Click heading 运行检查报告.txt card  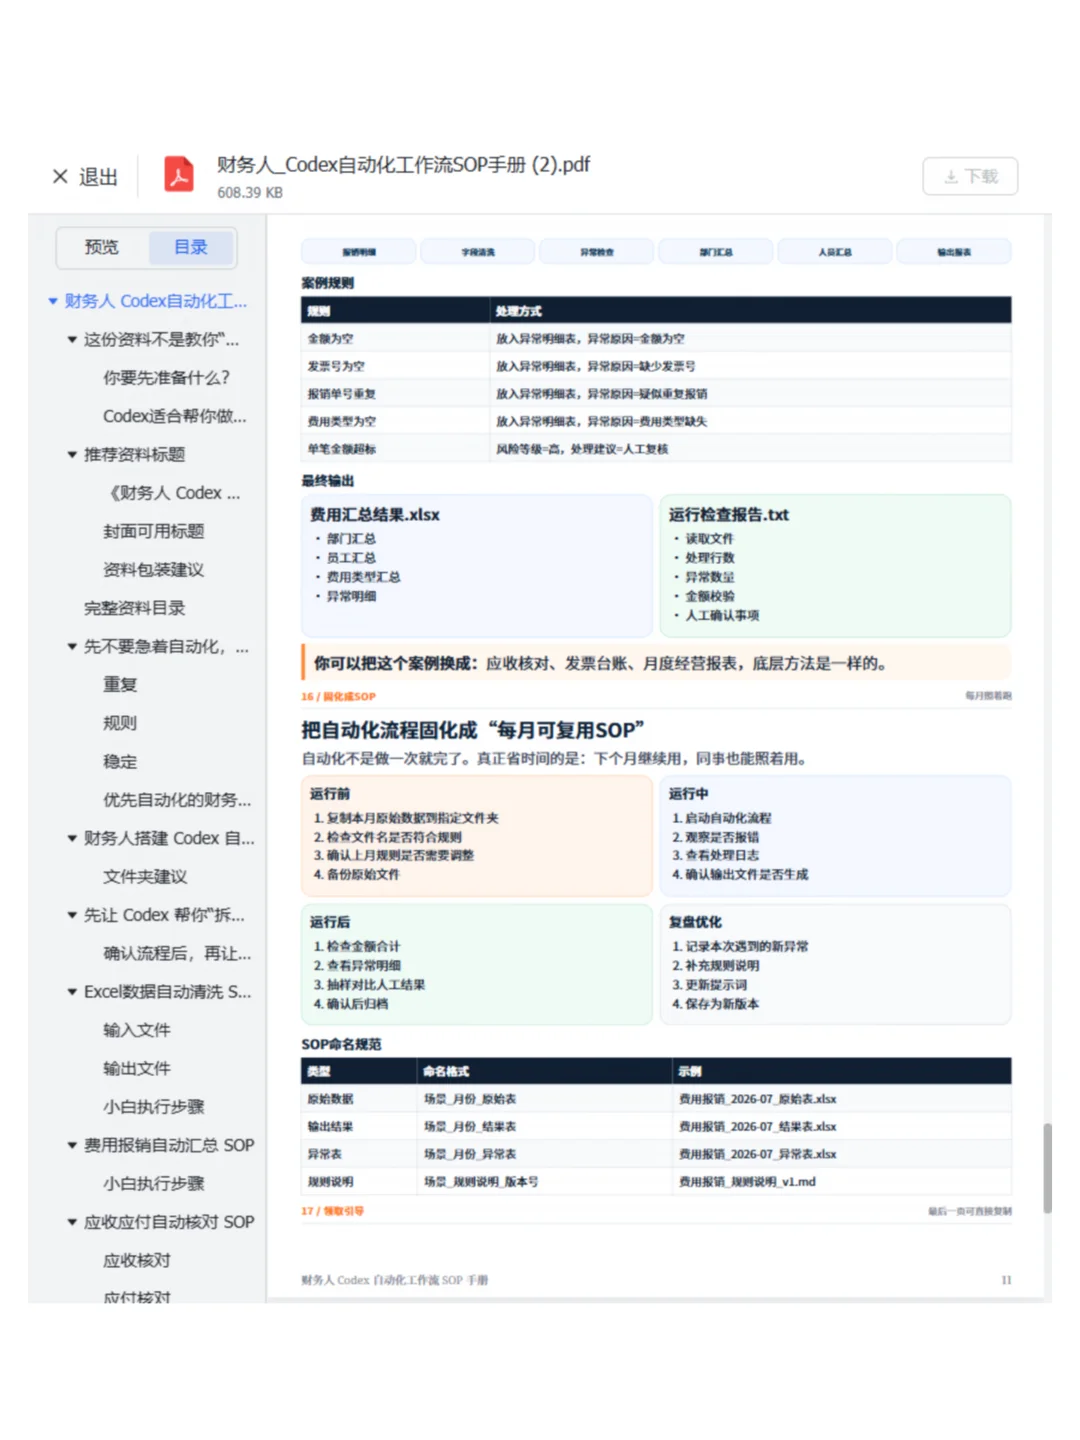(x=729, y=515)
